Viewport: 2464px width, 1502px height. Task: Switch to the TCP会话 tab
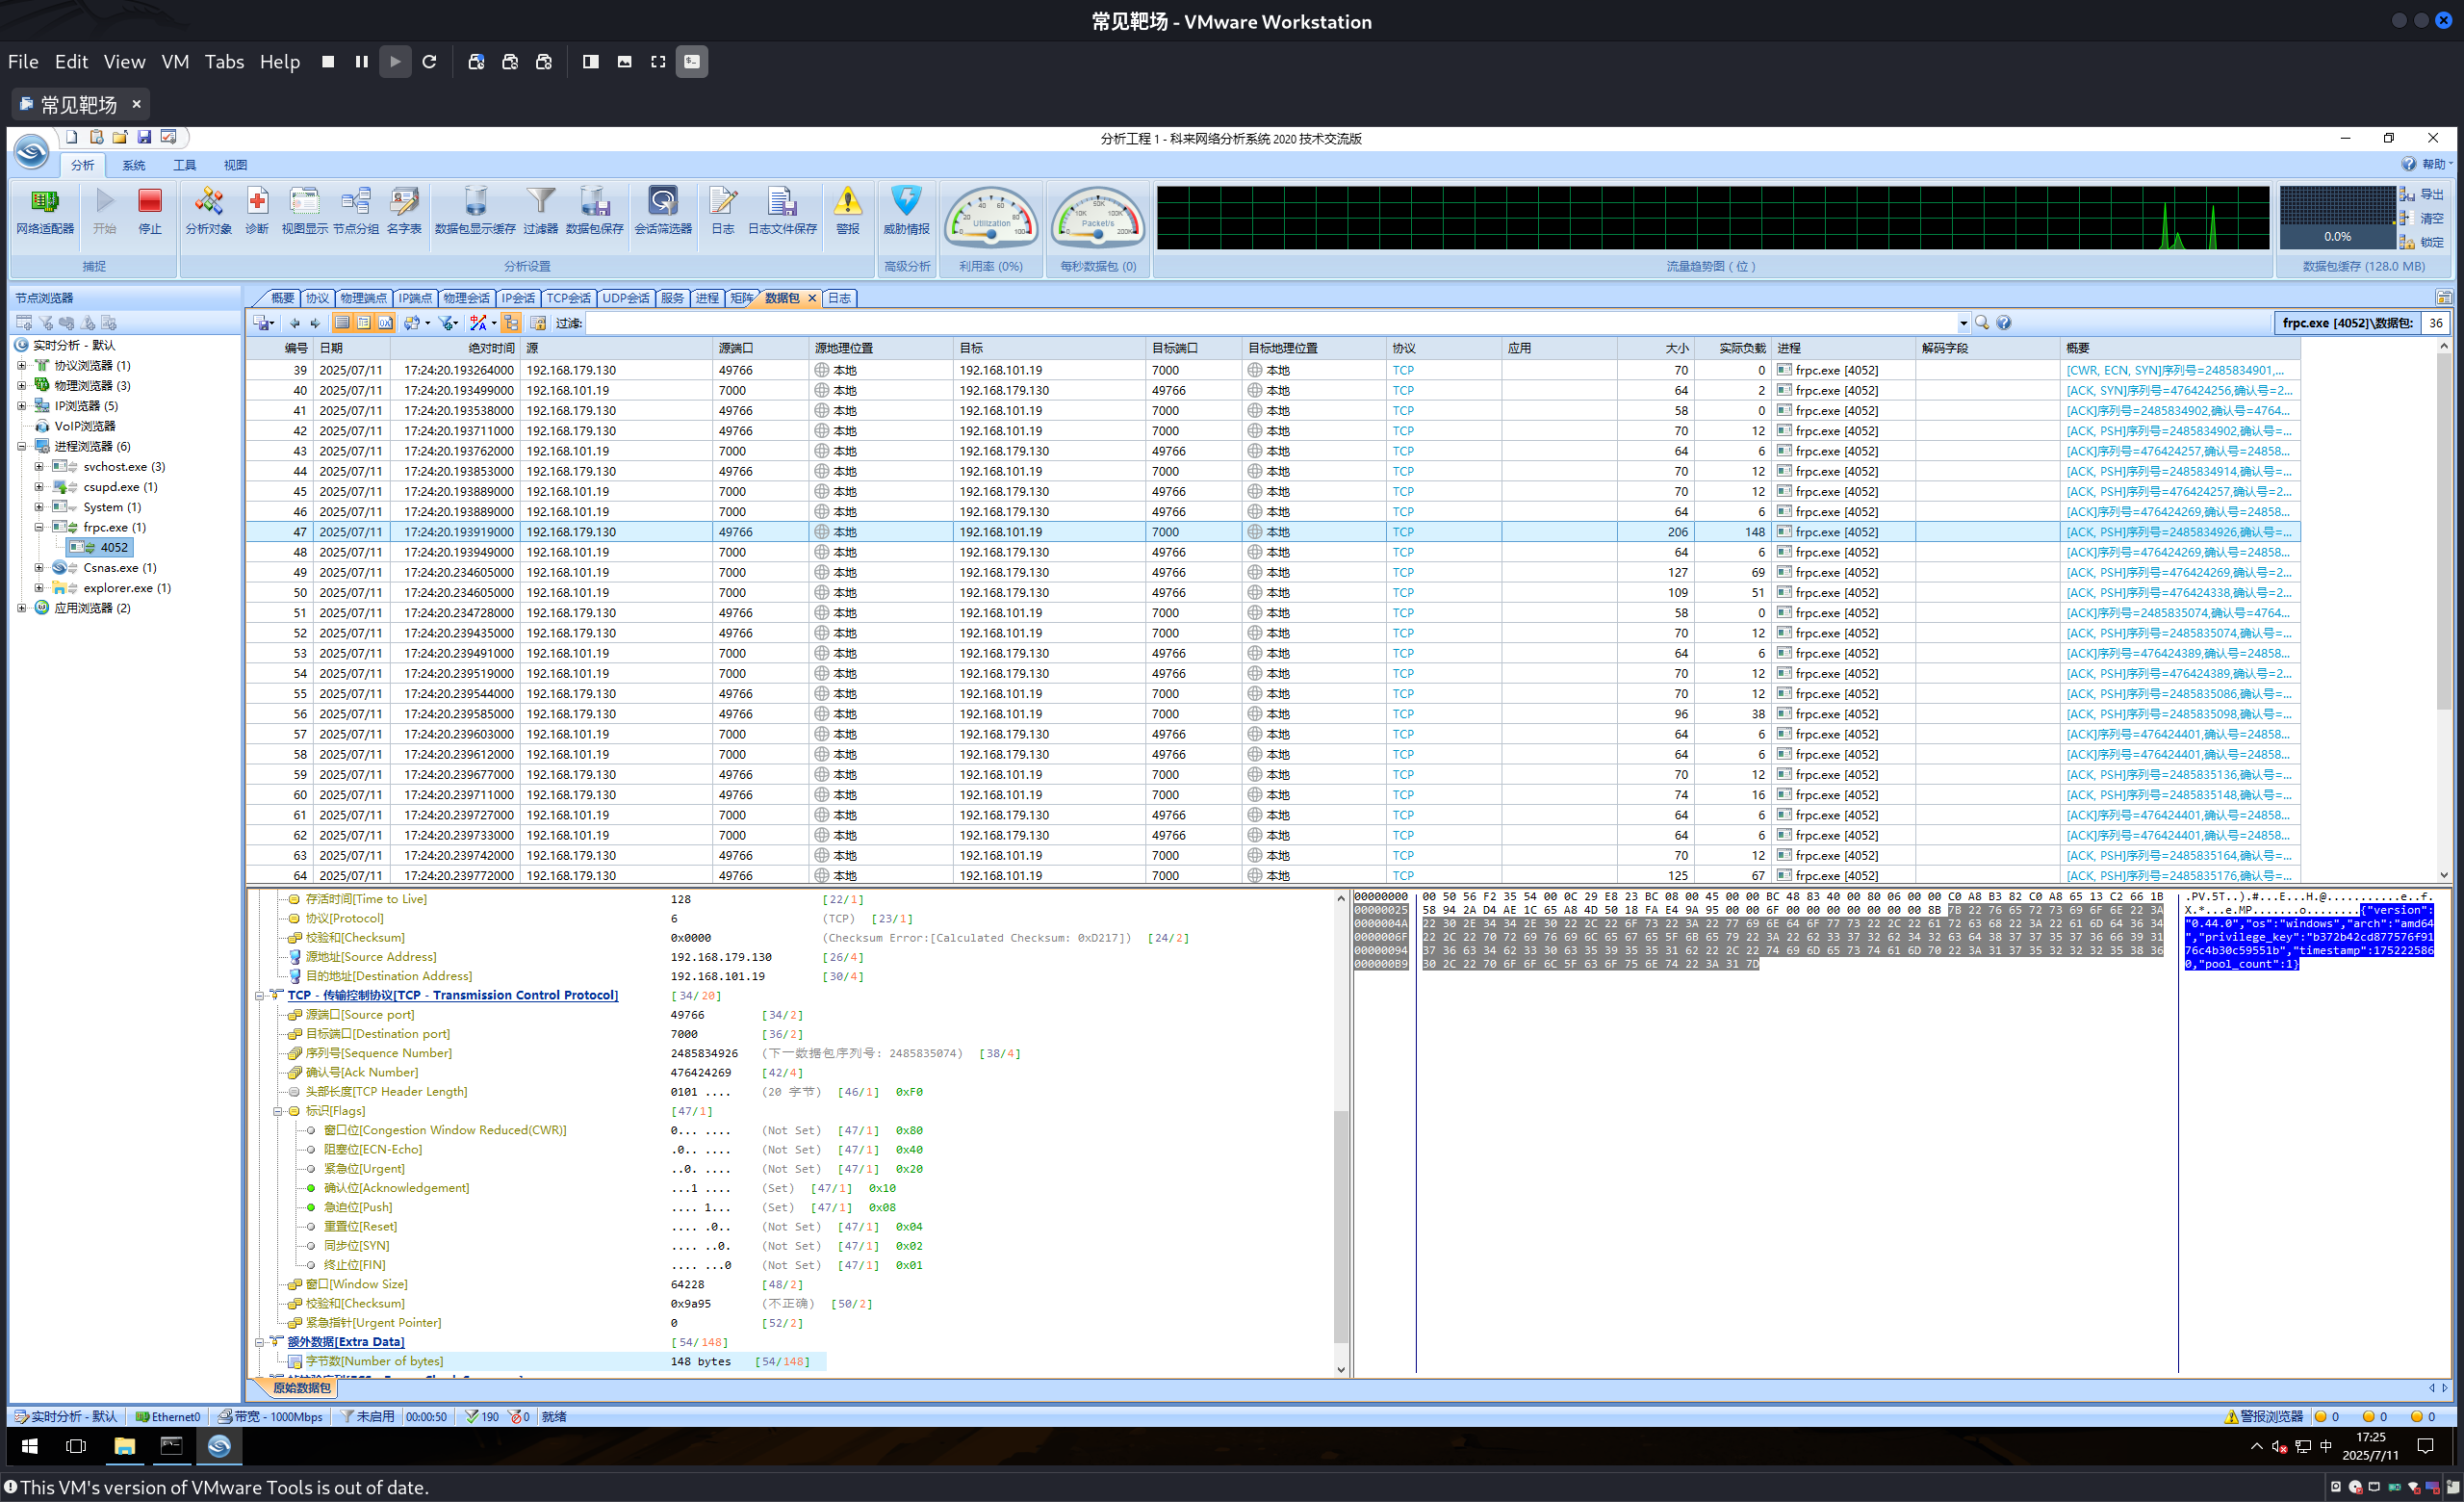coord(568,298)
